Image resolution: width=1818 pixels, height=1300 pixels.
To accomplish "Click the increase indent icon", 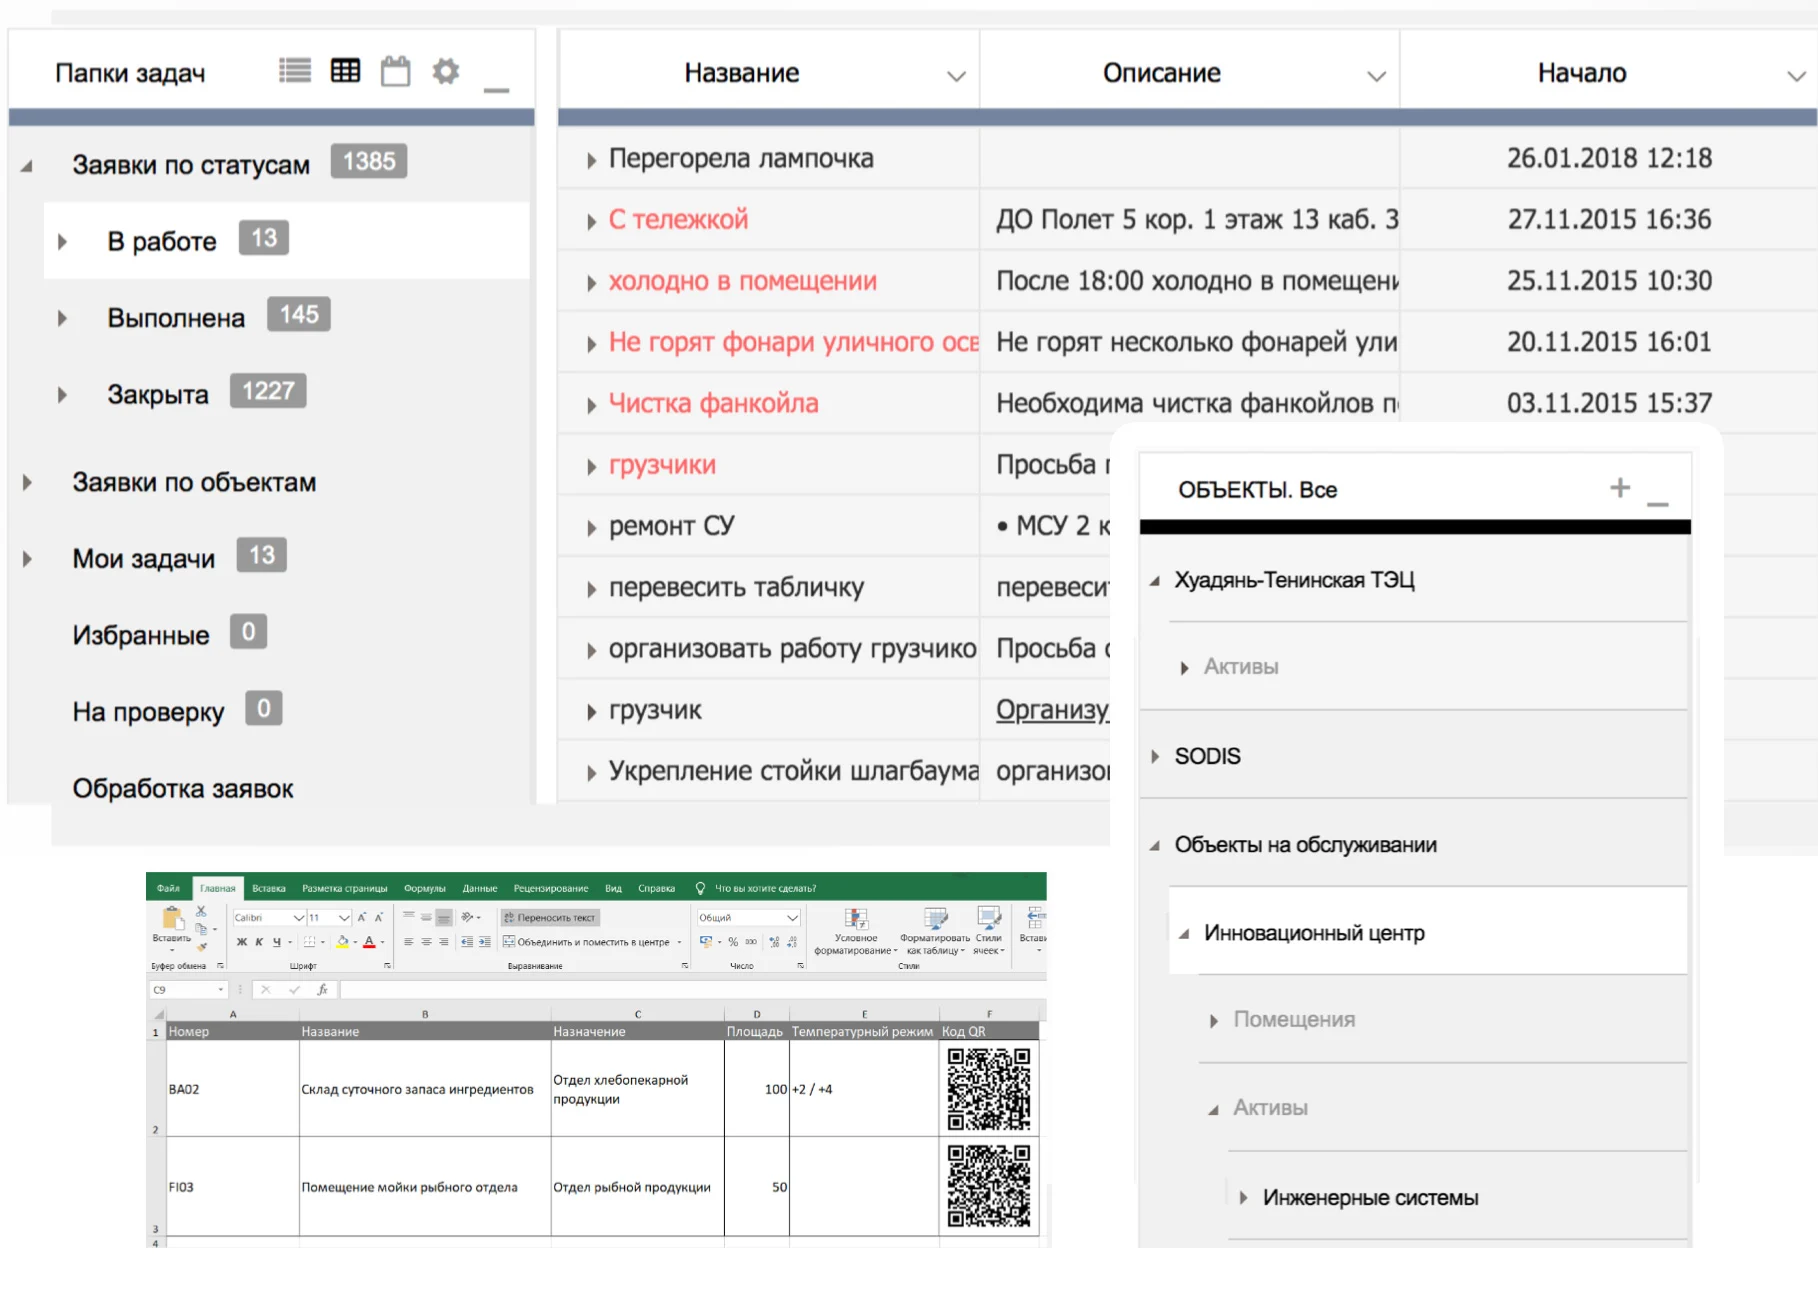I will (485, 942).
